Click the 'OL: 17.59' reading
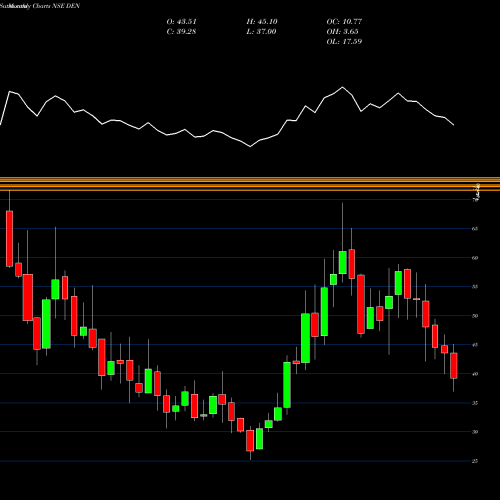 [x=344, y=42]
